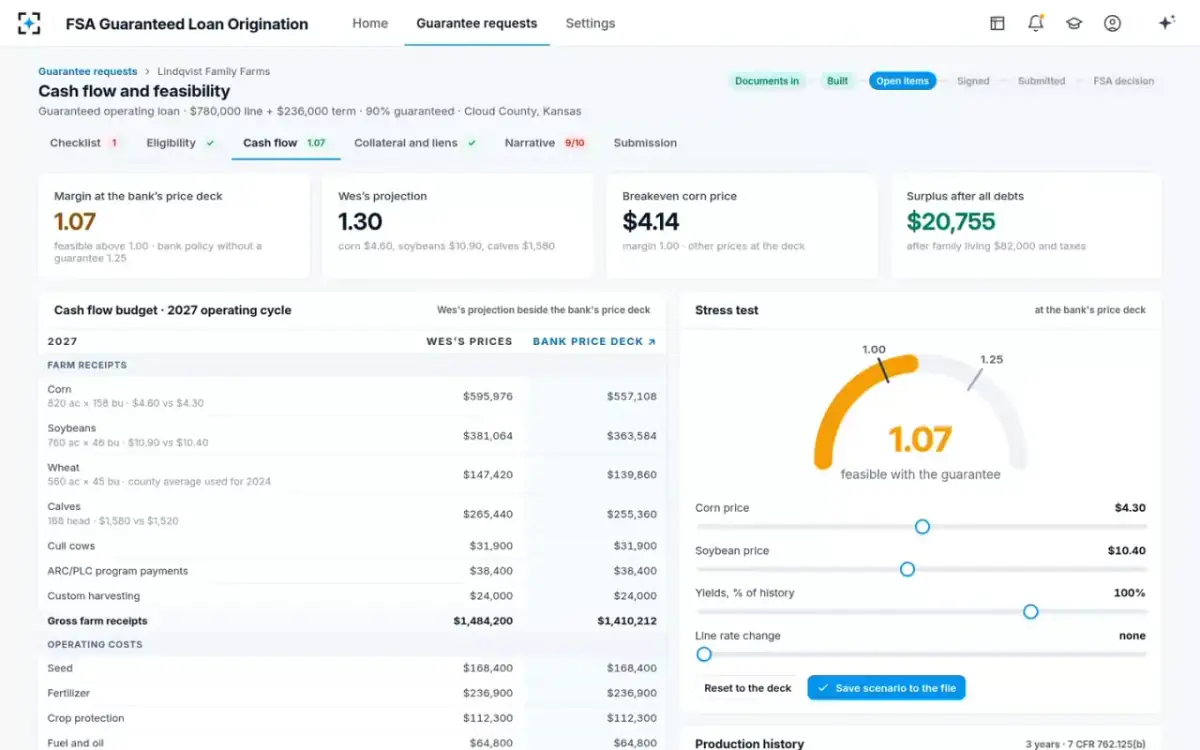
Task: Click the app logo icon
Action: point(29,23)
